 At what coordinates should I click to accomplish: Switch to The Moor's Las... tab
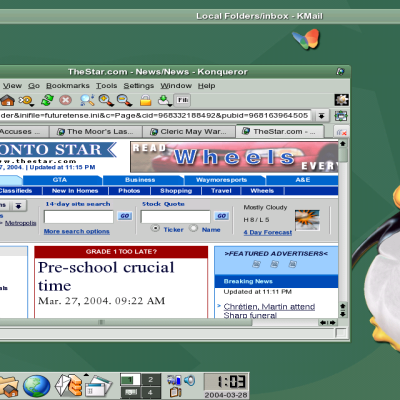(x=95, y=132)
